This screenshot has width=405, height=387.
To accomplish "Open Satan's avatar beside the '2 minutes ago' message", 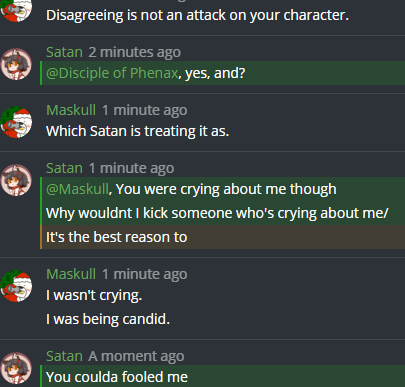I will click(x=16, y=64).
